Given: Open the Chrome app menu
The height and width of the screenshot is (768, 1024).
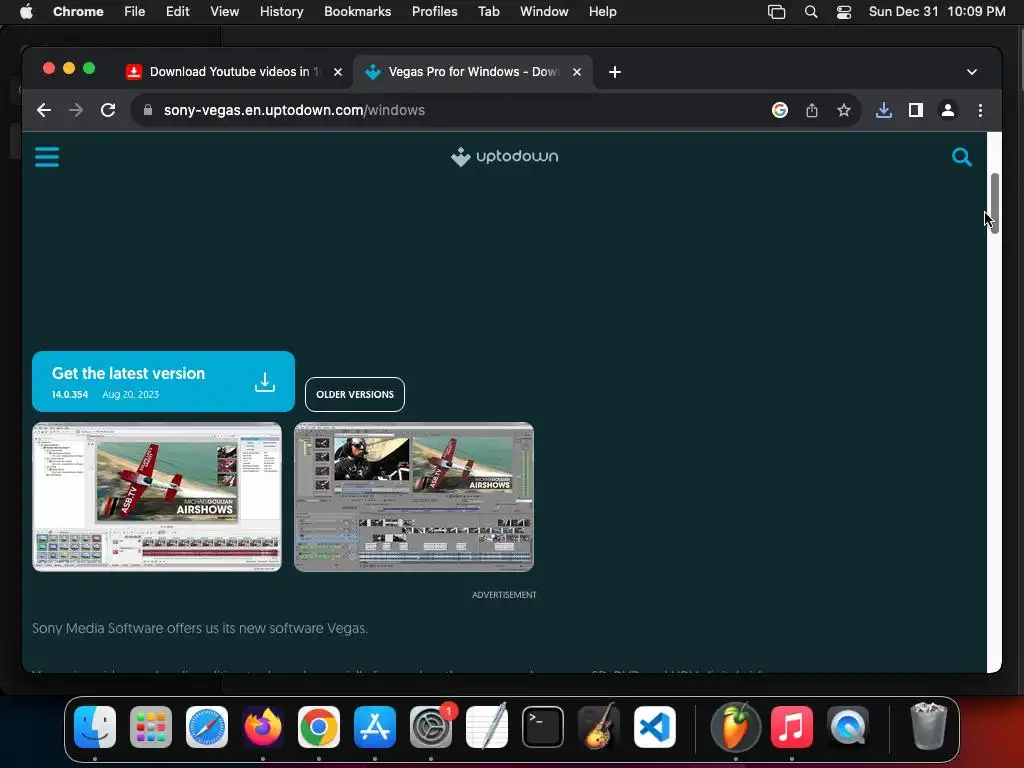Looking at the screenshot, I should 78,12.
